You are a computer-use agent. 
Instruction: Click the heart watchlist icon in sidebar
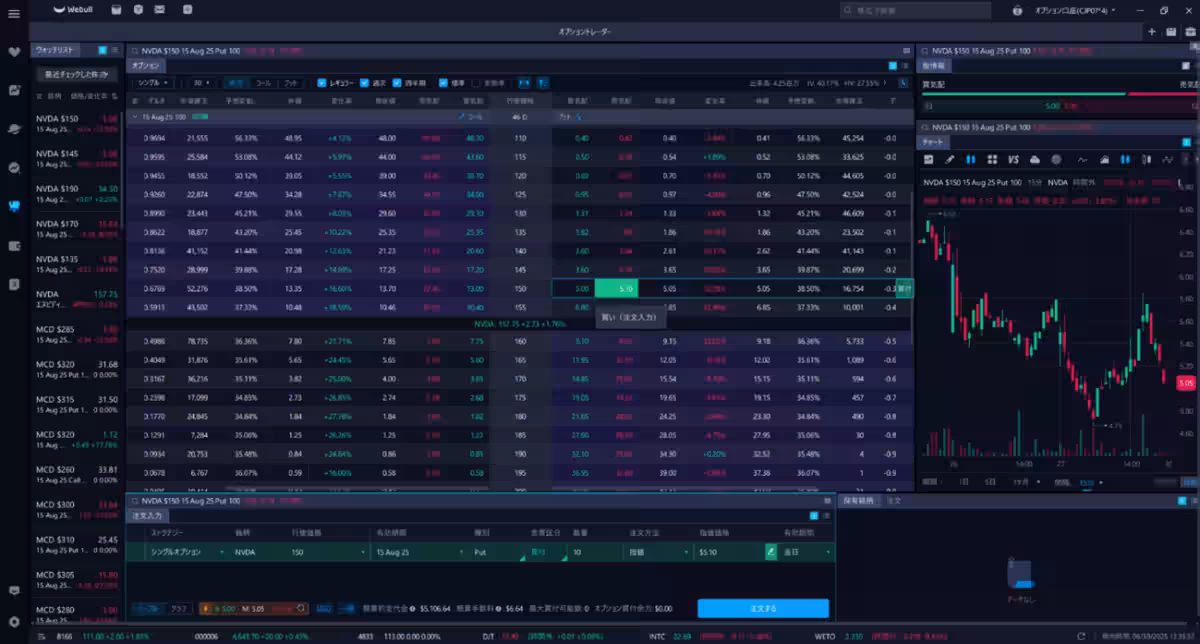coord(14,51)
